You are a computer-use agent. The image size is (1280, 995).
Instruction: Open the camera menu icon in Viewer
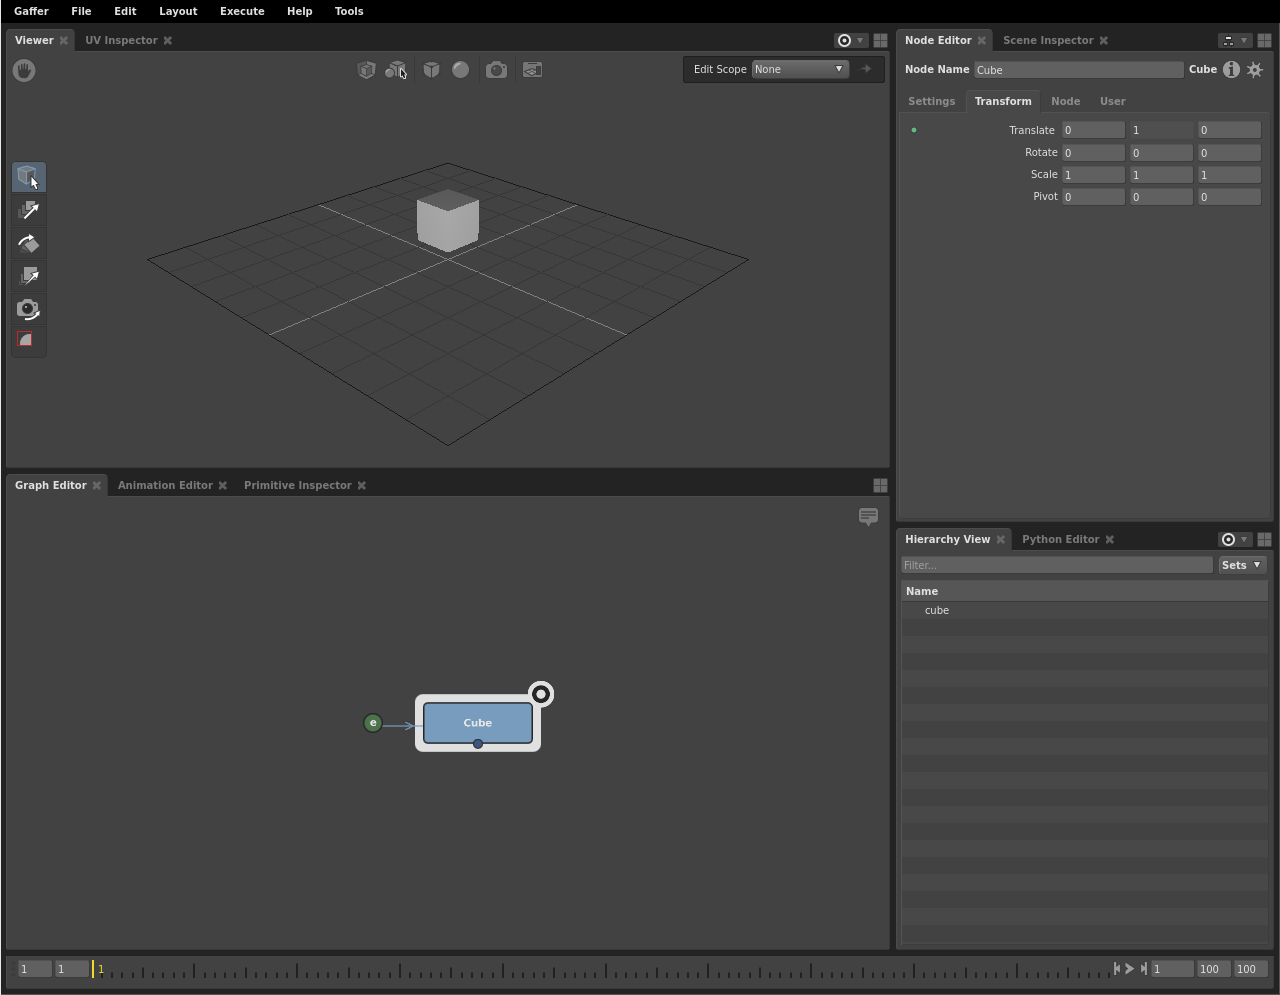(x=496, y=70)
